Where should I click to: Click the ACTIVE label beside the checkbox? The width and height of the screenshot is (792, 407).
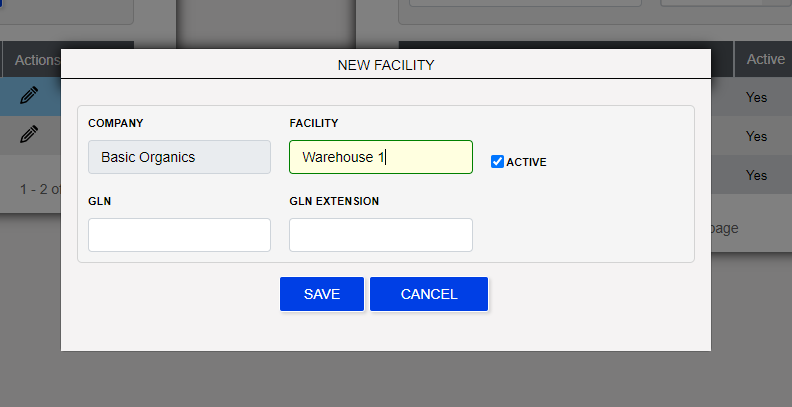click(x=526, y=162)
